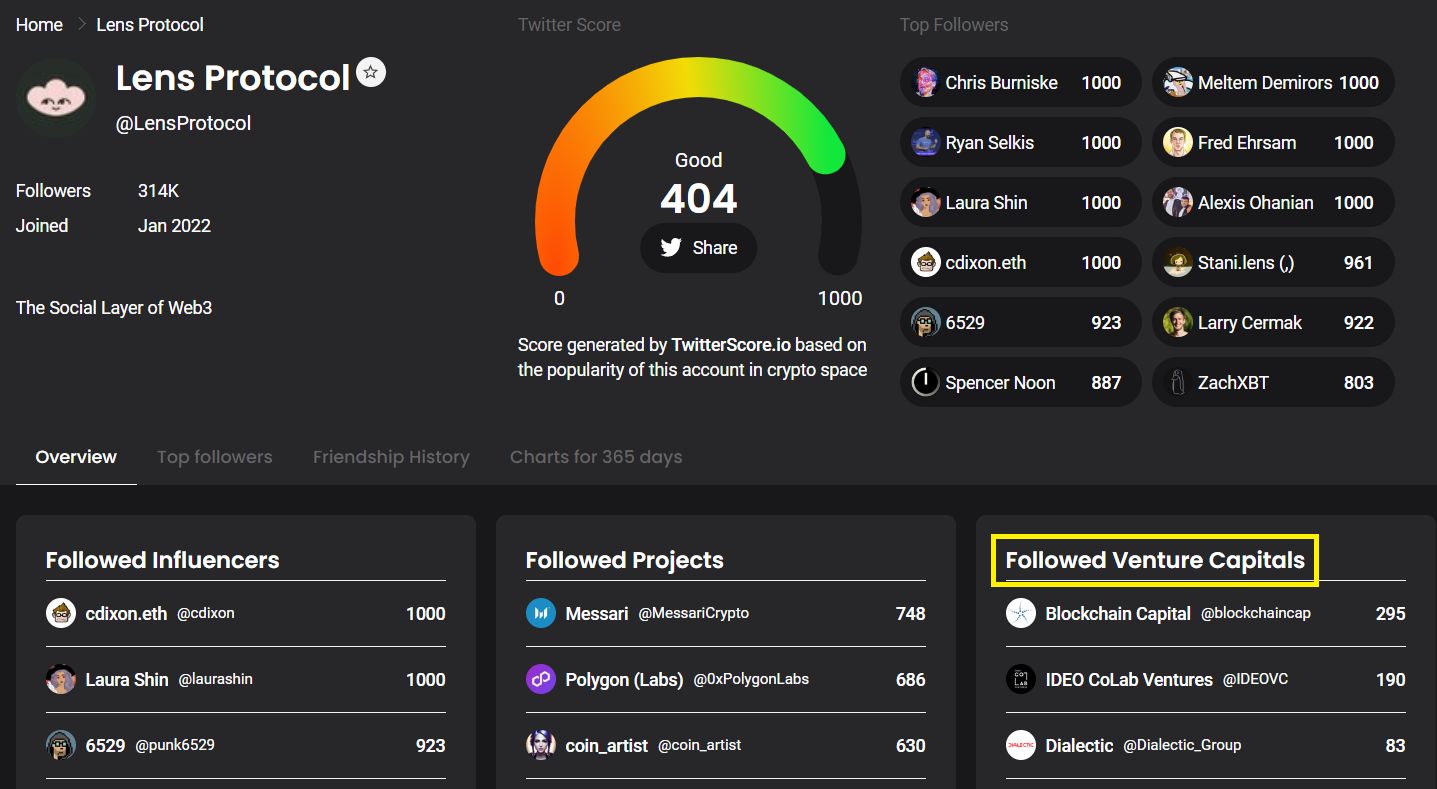Click the Dialectic logo icon
The height and width of the screenshot is (789, 1437).
click(1021, 746)
